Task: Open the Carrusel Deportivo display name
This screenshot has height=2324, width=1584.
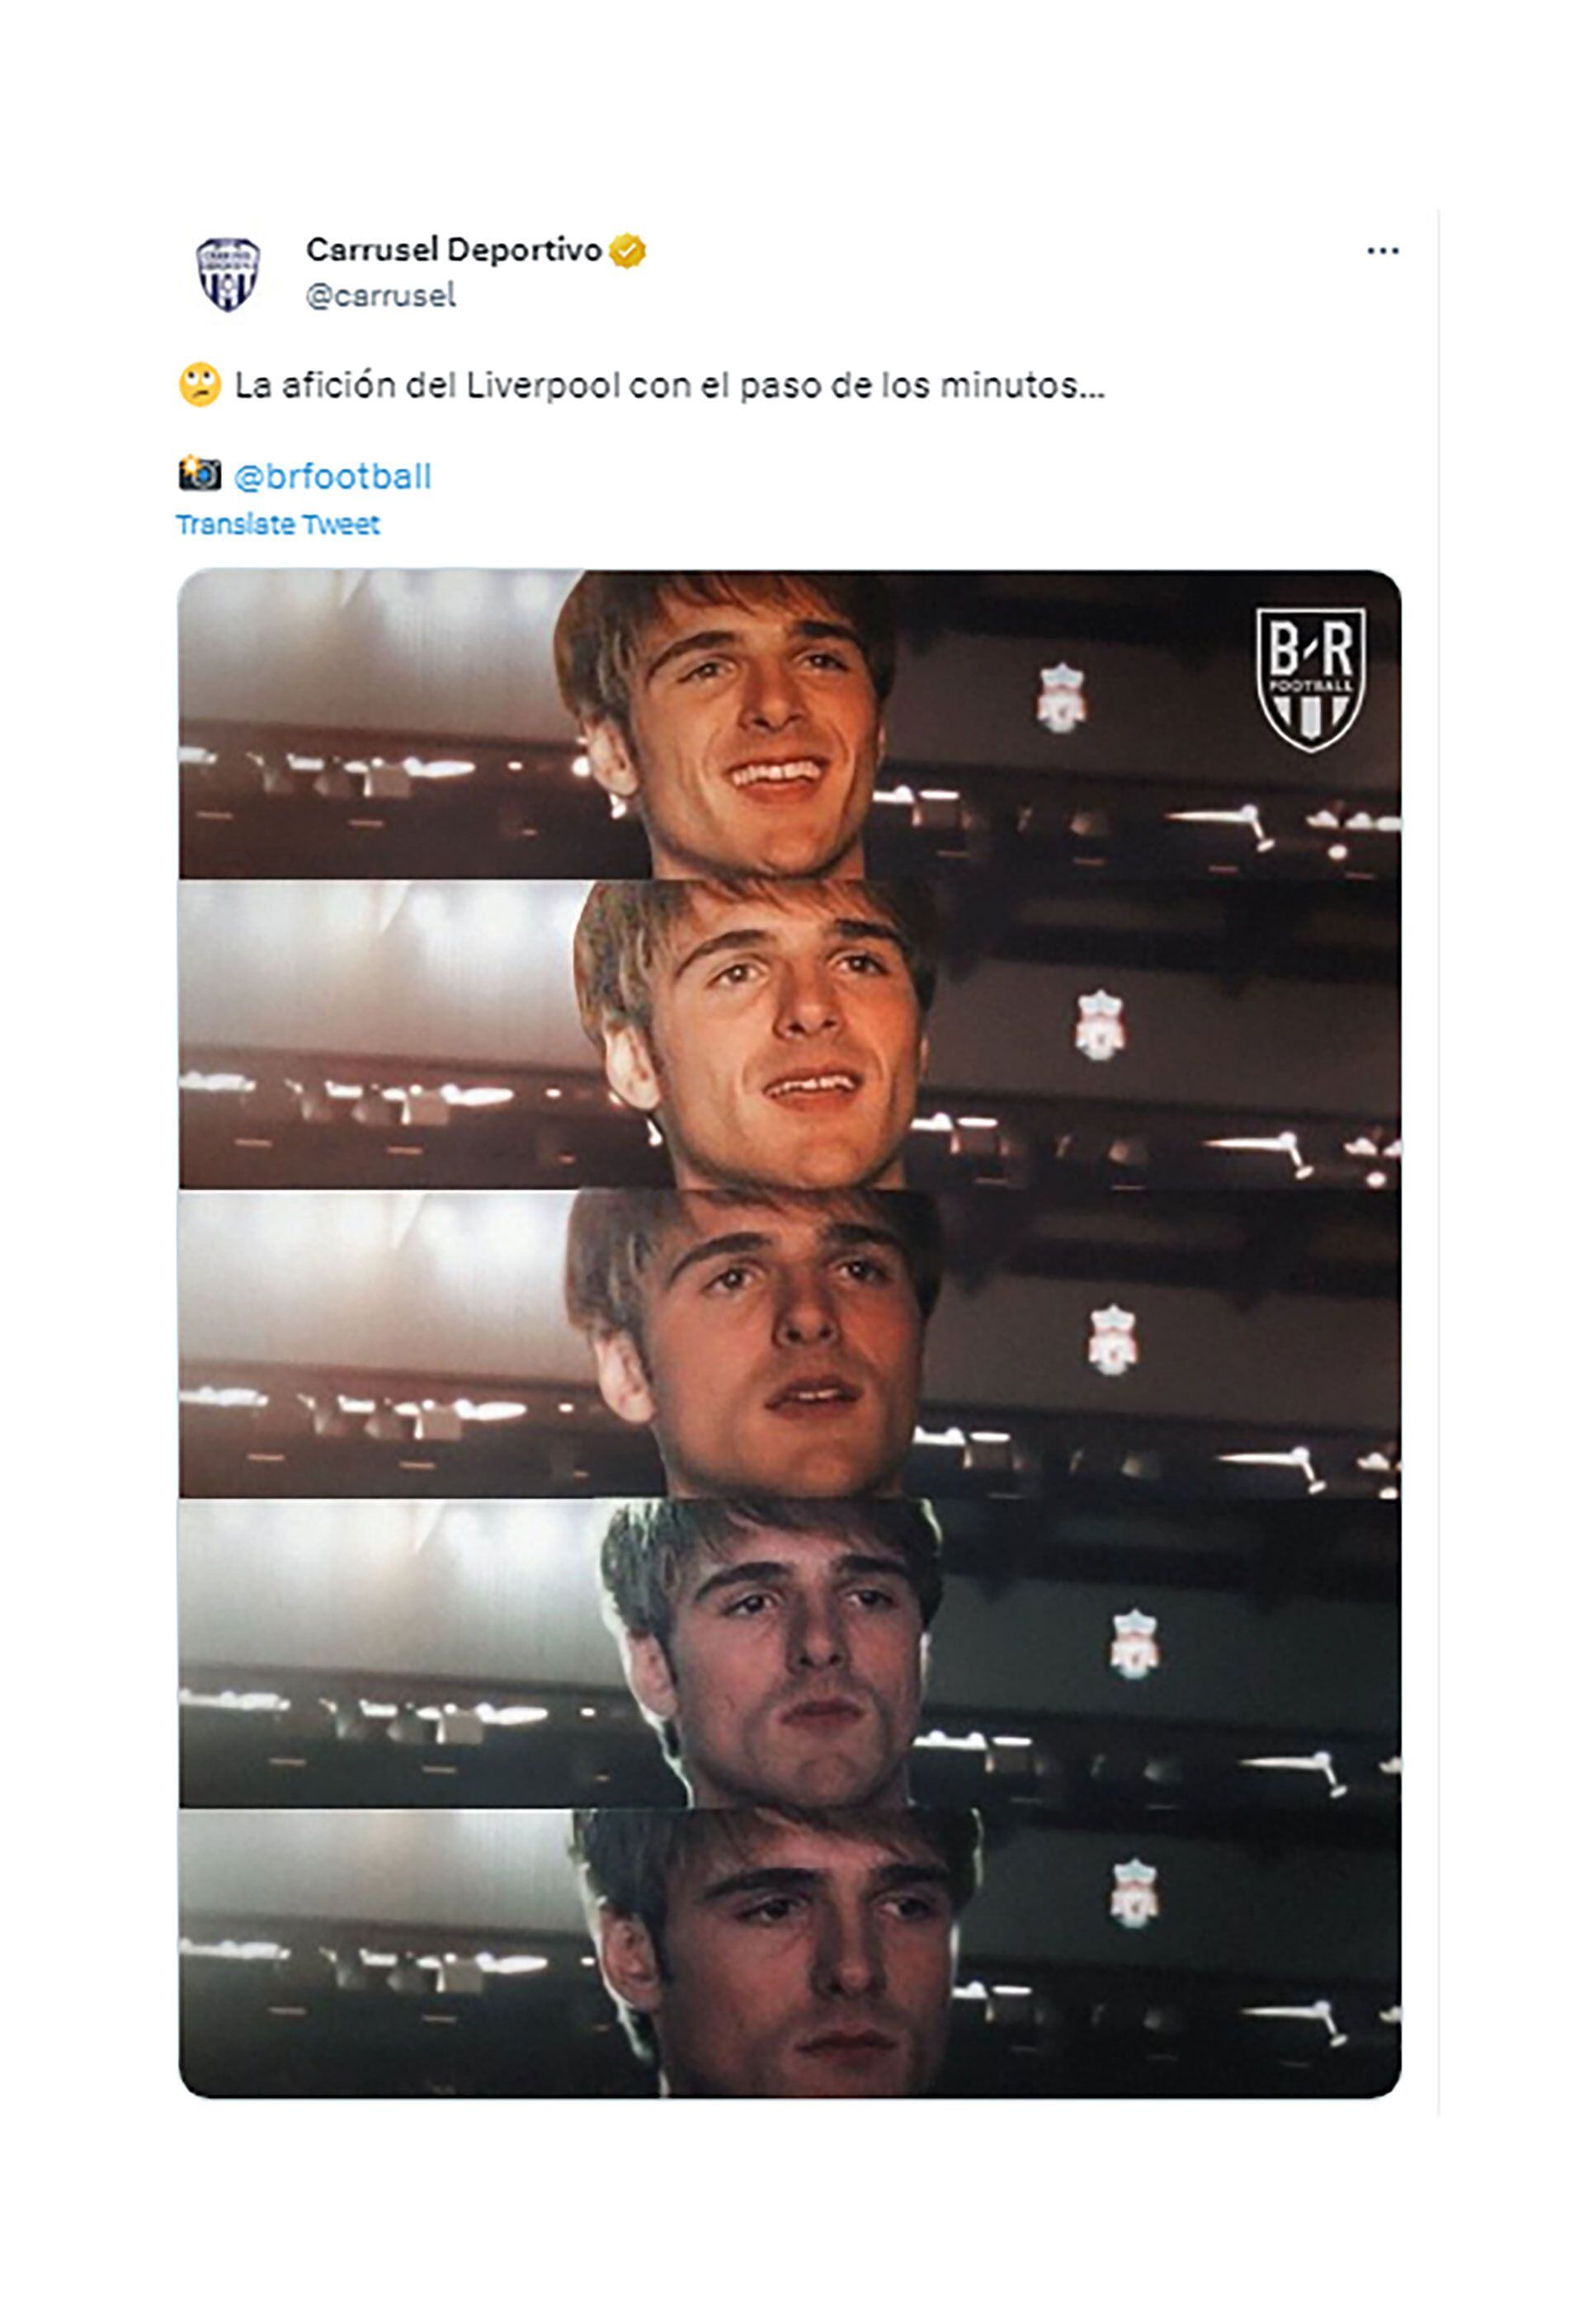Action: click(454, 250)
